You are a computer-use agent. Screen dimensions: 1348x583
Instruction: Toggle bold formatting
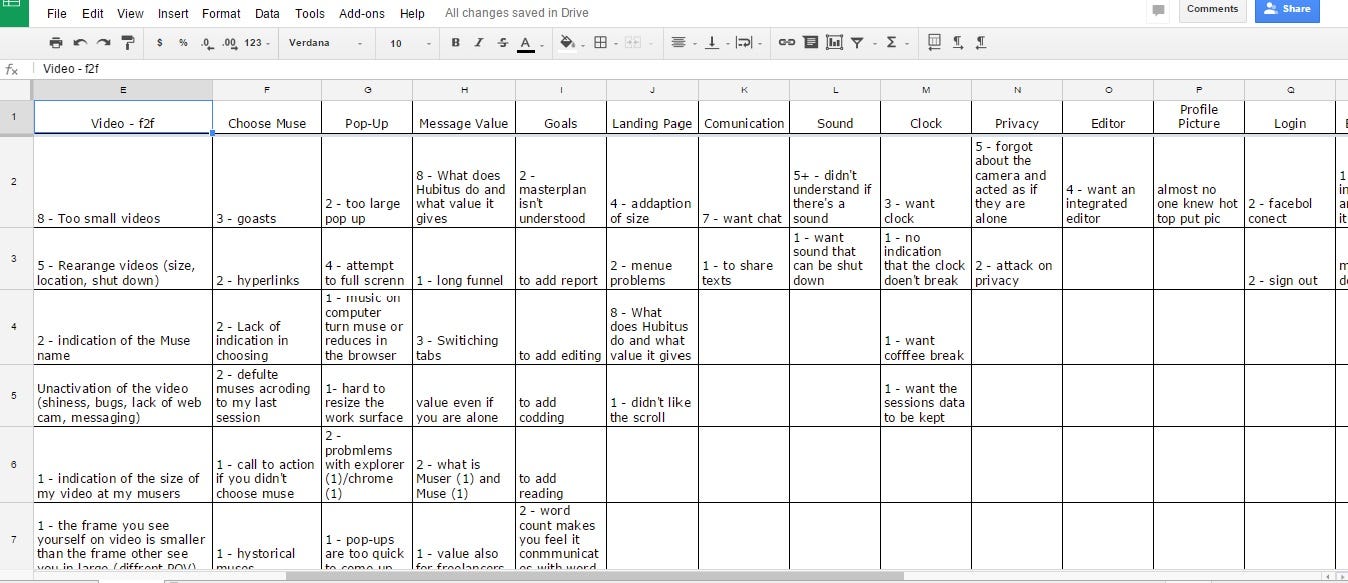(x=456, y=43)
